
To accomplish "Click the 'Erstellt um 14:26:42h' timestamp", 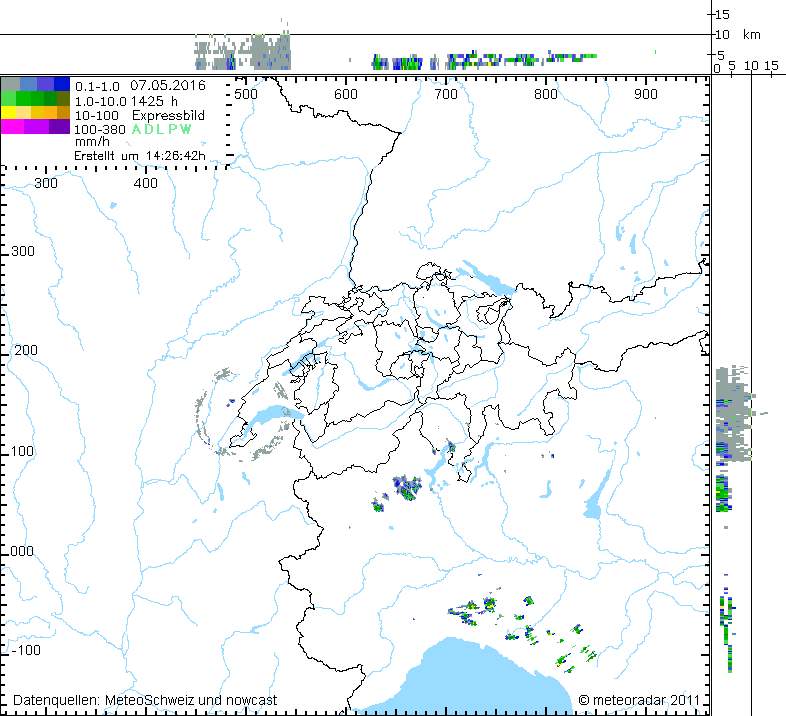I will (140, 155).
